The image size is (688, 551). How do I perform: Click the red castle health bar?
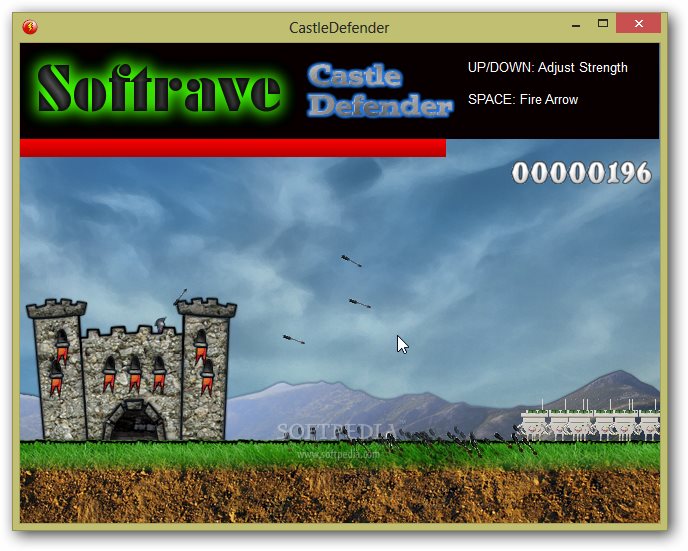233,148
